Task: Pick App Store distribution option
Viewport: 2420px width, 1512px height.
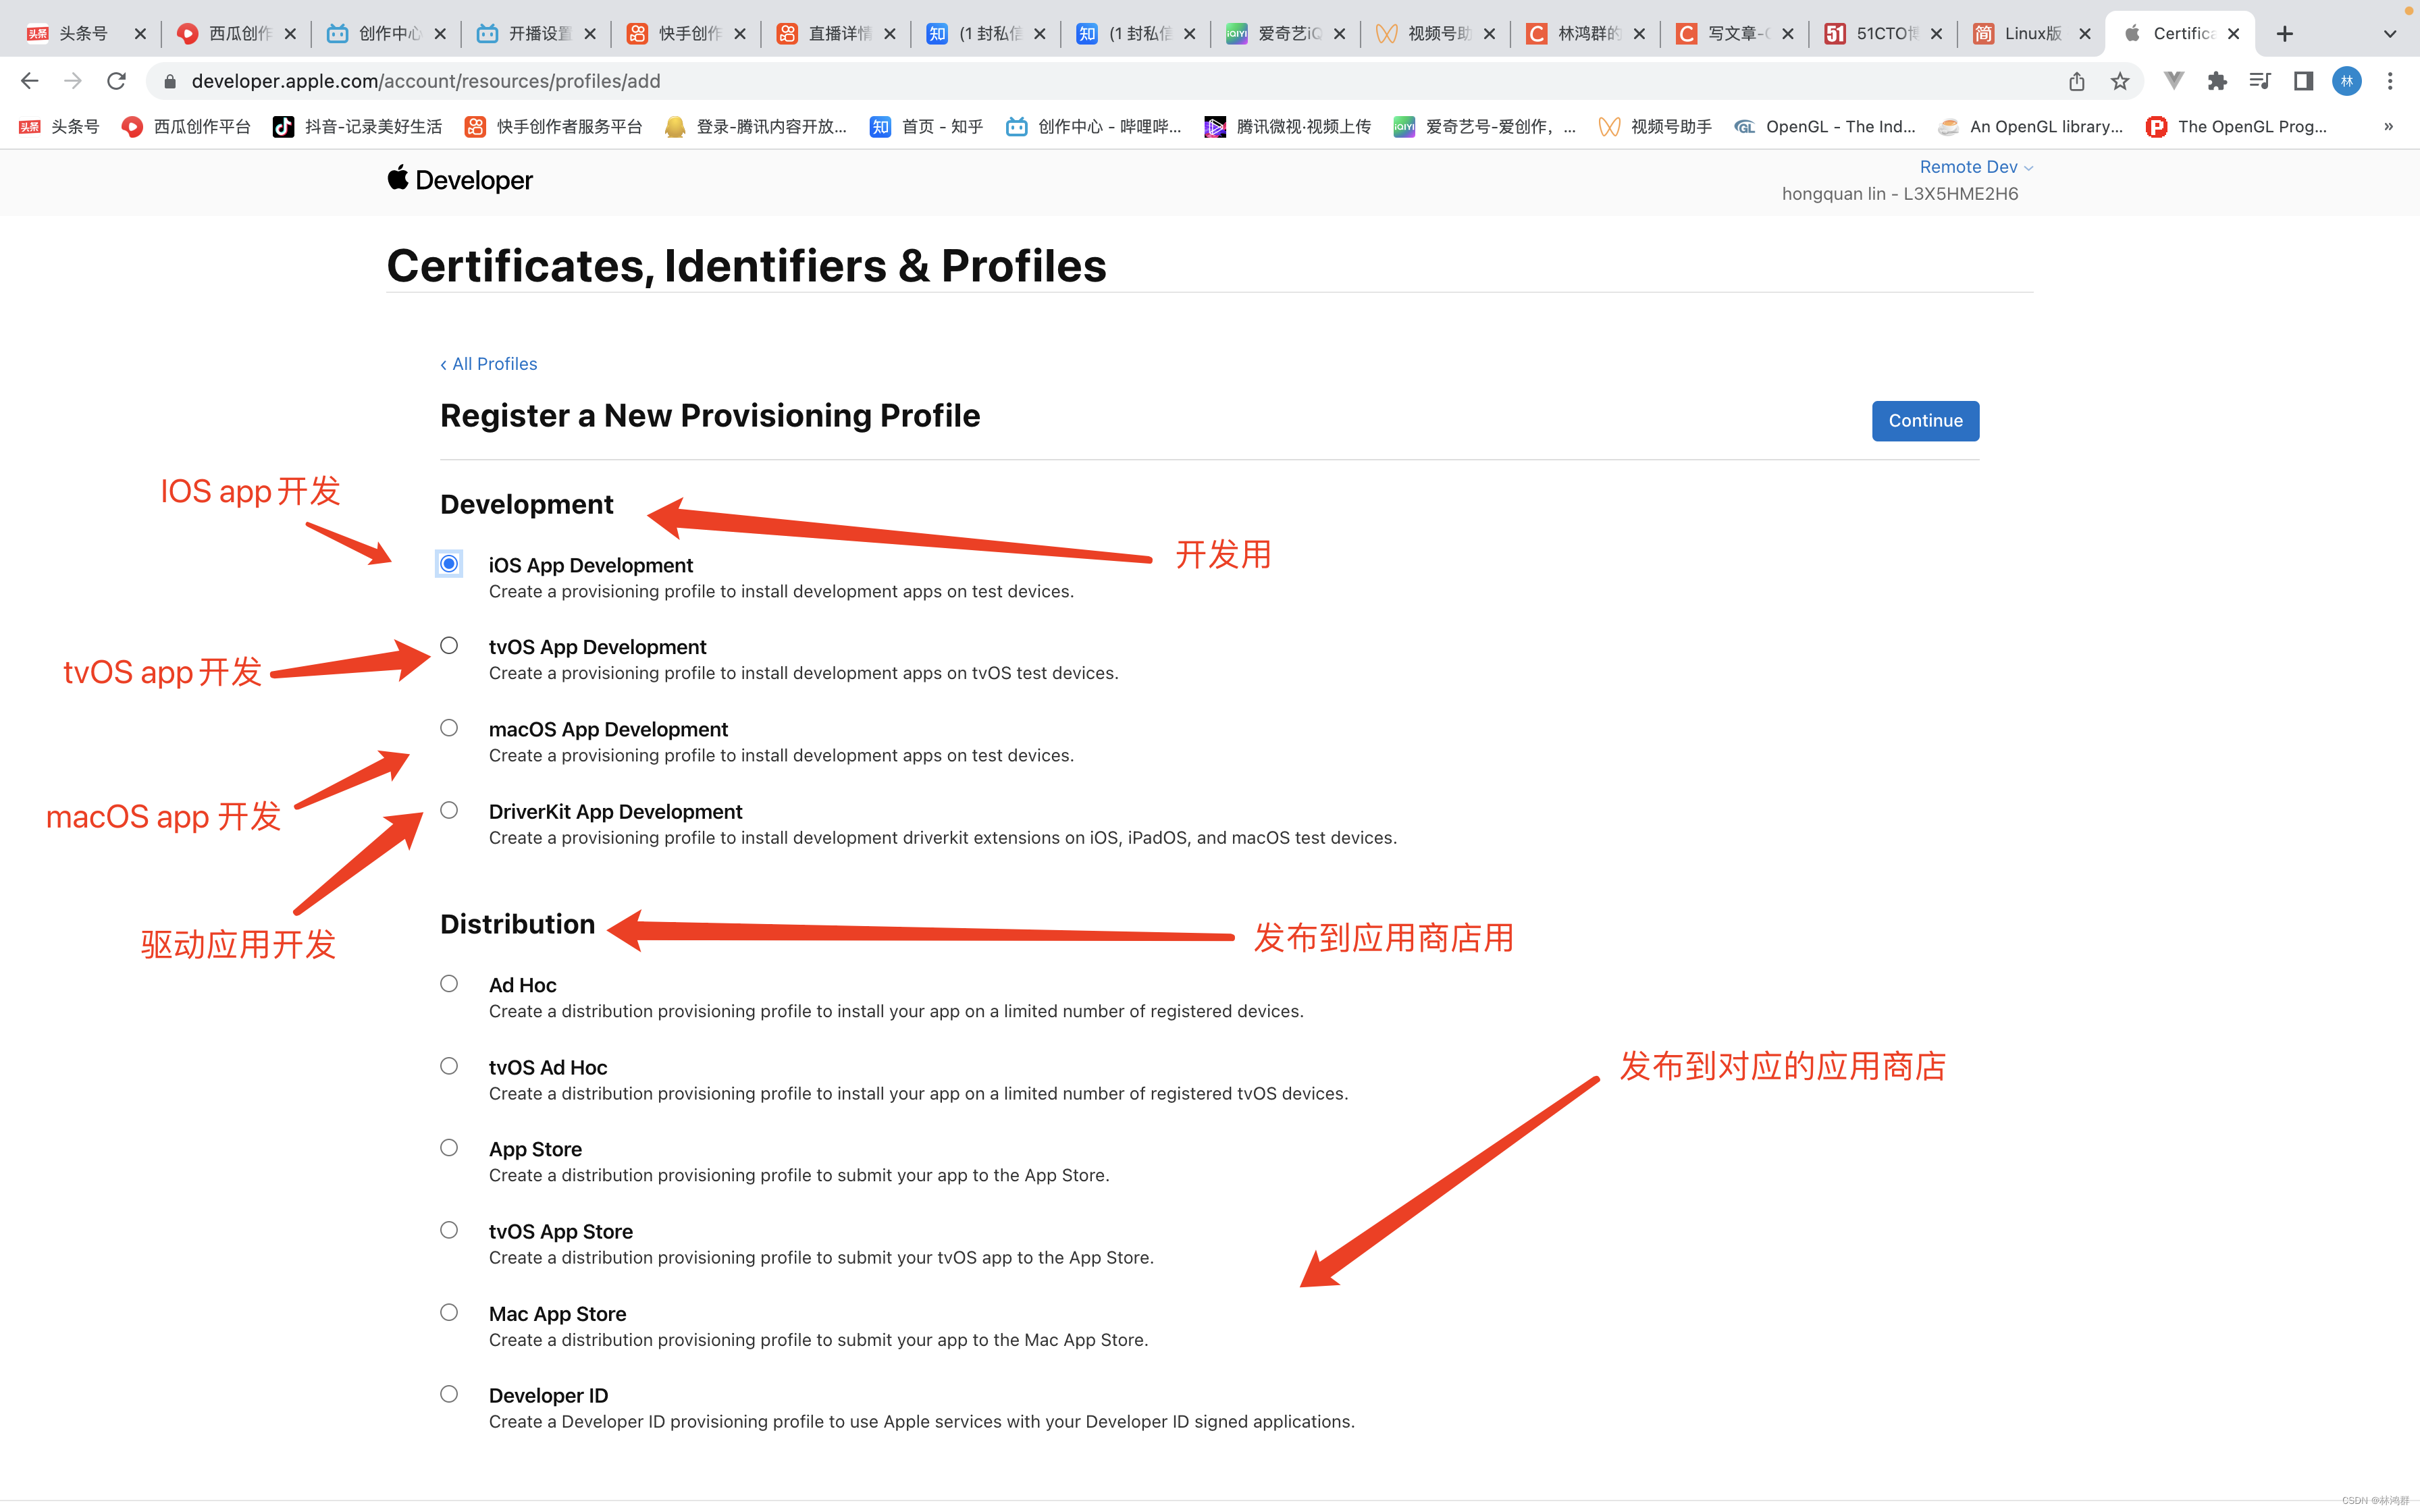Action: pyautogui.click(x=449, y=1148)
